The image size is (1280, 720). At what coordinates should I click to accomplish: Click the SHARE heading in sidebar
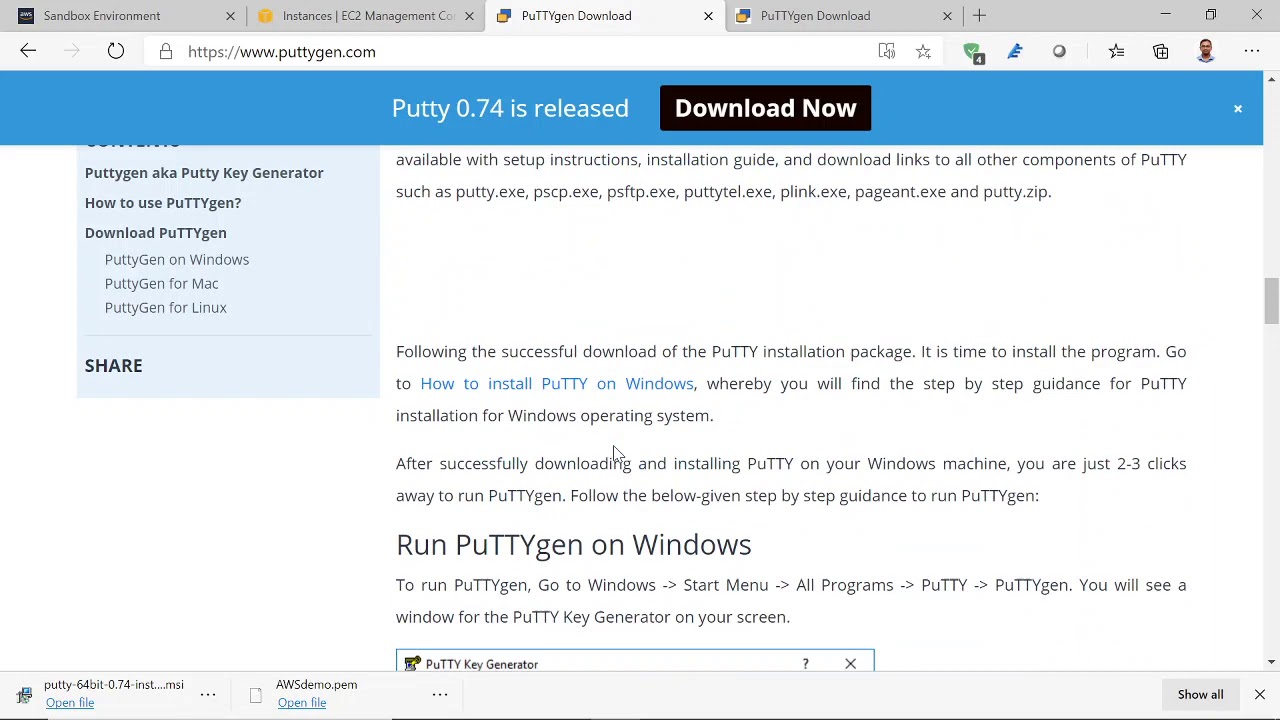click(114, 366)
